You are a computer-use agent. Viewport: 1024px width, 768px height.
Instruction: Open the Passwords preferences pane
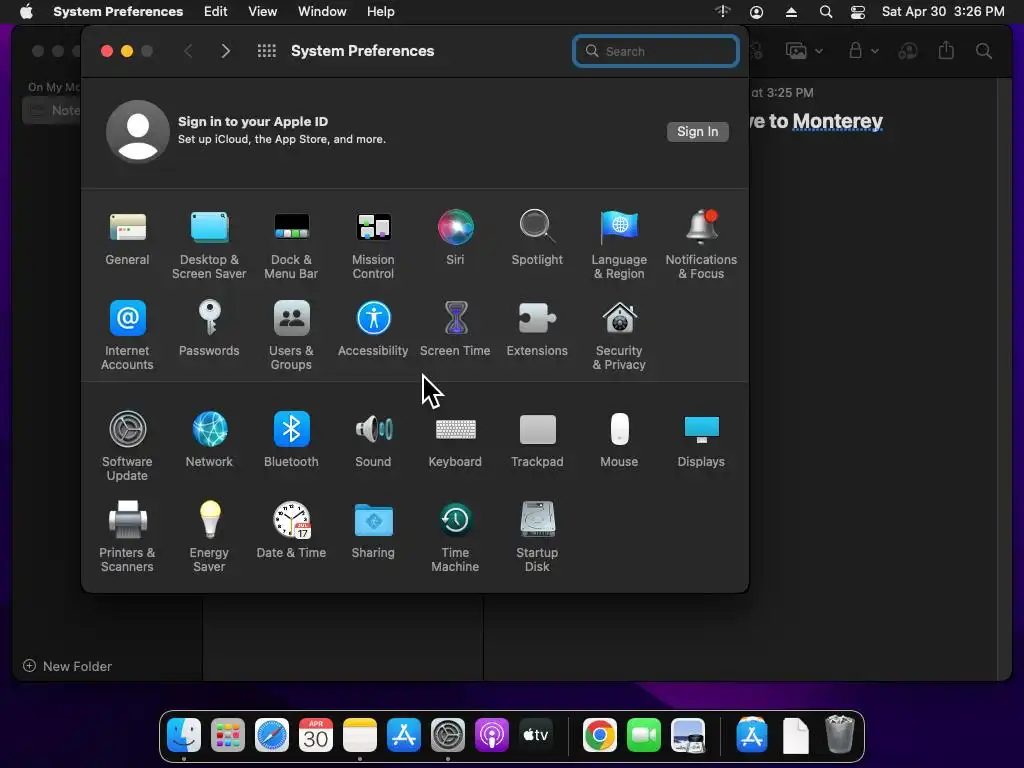click(x=209, y=329)
